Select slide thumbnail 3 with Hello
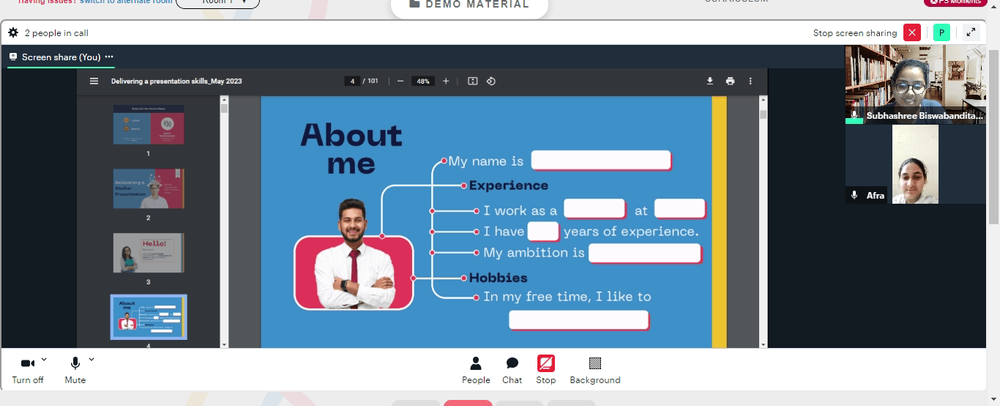Screen dimensions: 1000x406 (x=149, y=253)
